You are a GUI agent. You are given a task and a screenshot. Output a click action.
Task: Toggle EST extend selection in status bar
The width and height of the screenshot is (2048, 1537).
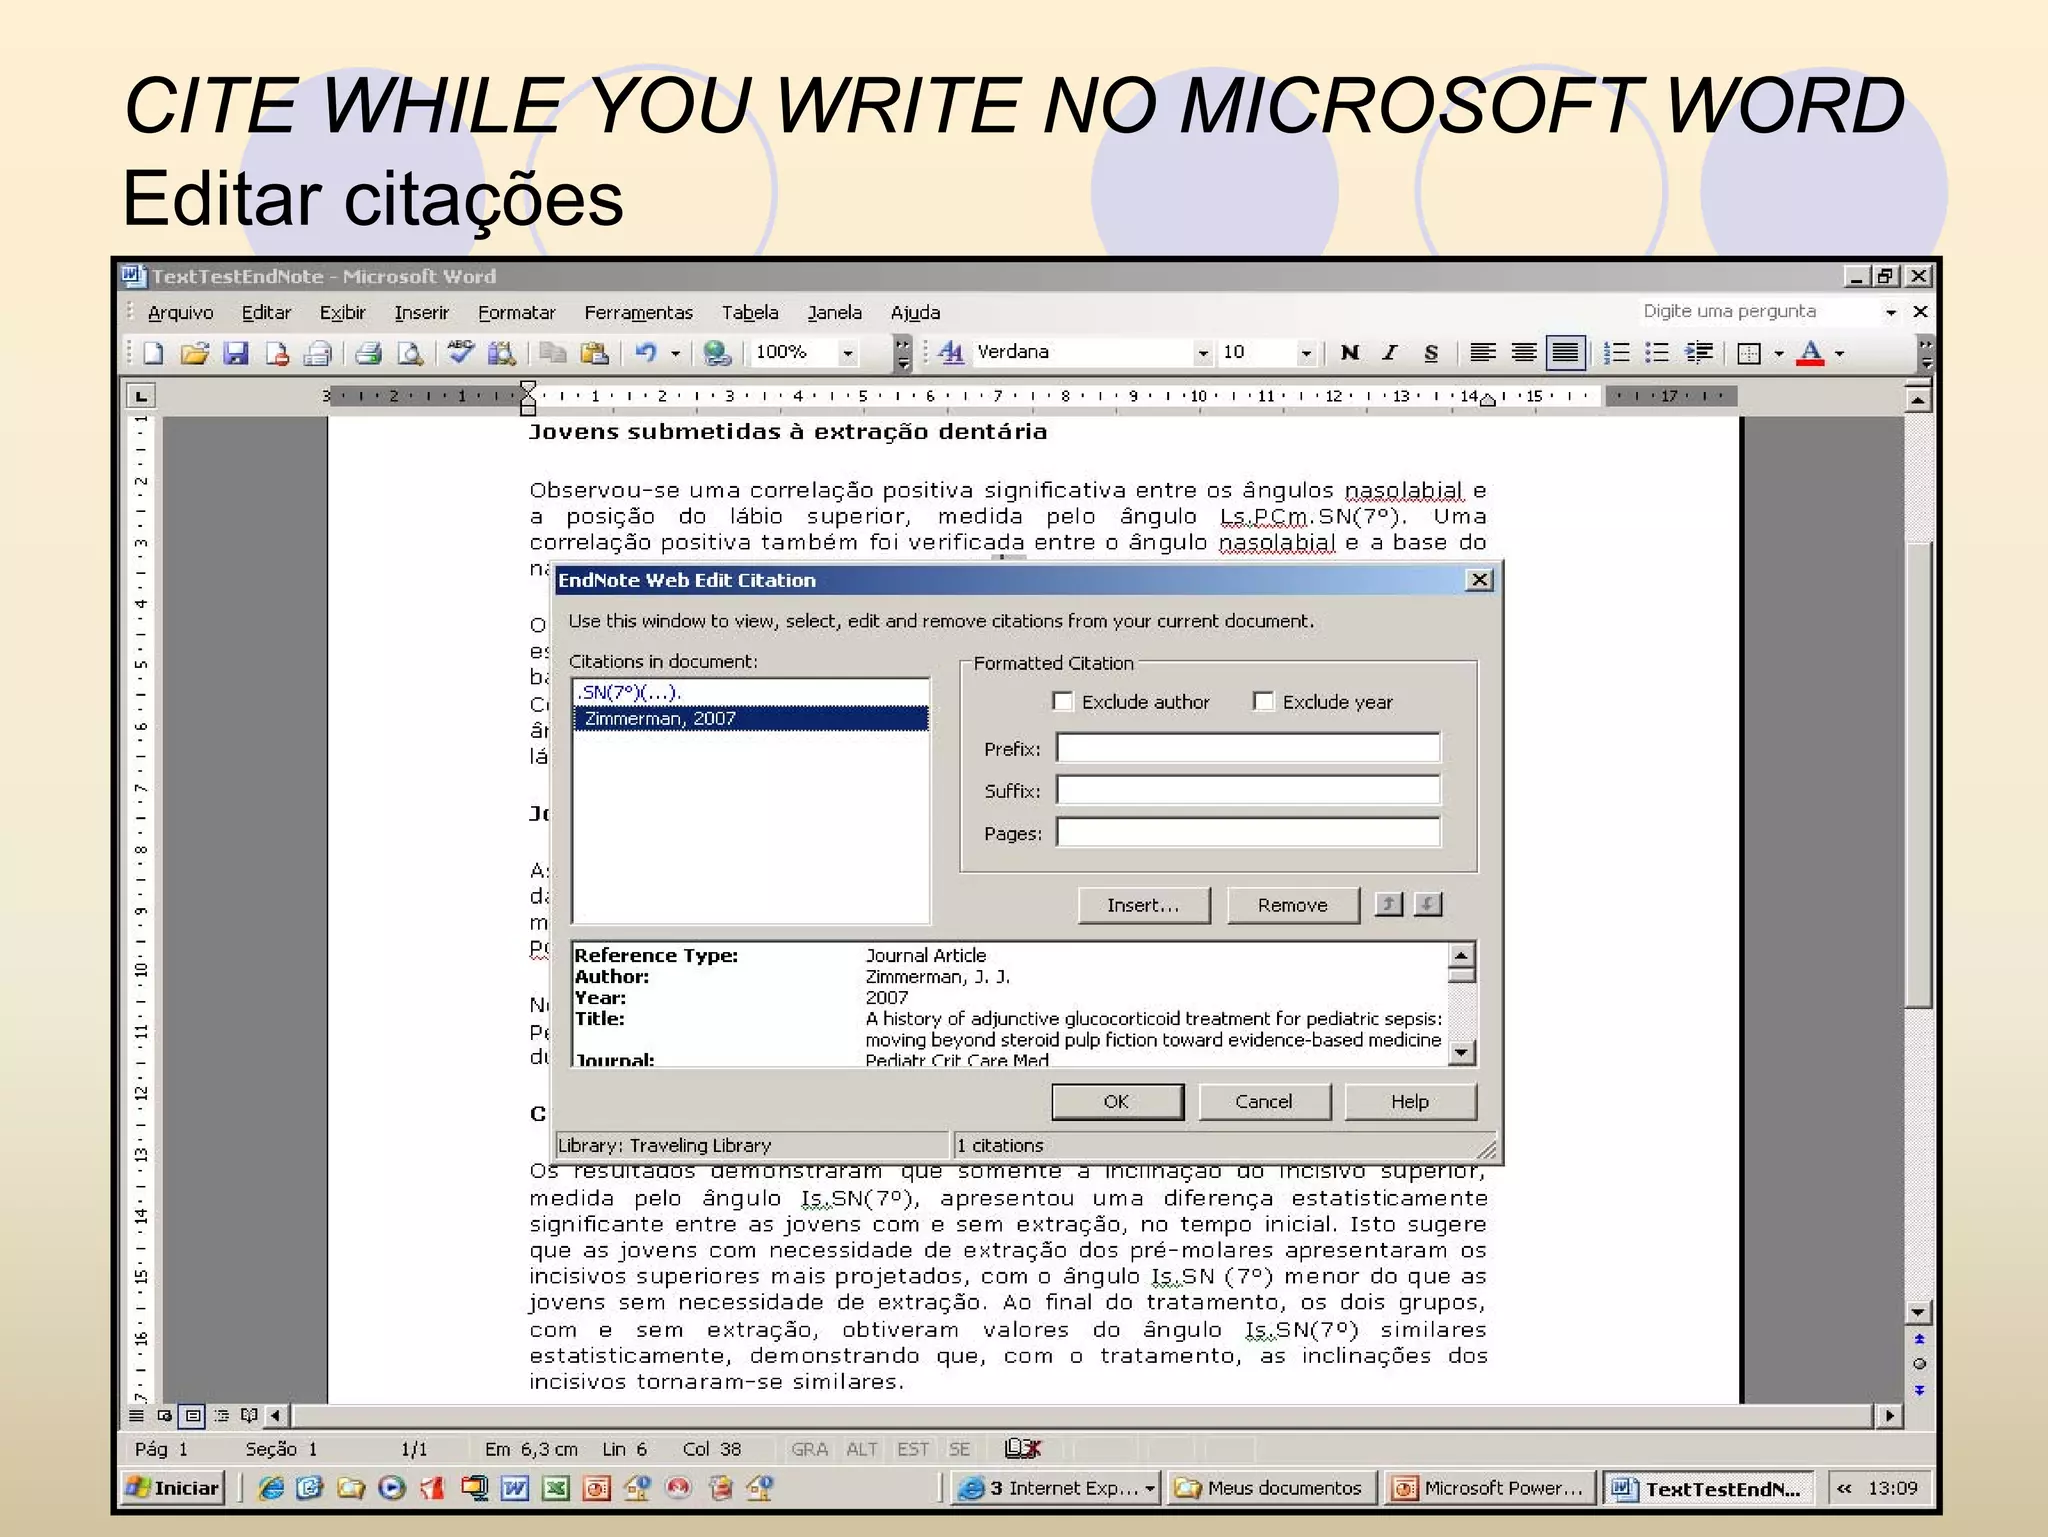(x=913, y=1449)
